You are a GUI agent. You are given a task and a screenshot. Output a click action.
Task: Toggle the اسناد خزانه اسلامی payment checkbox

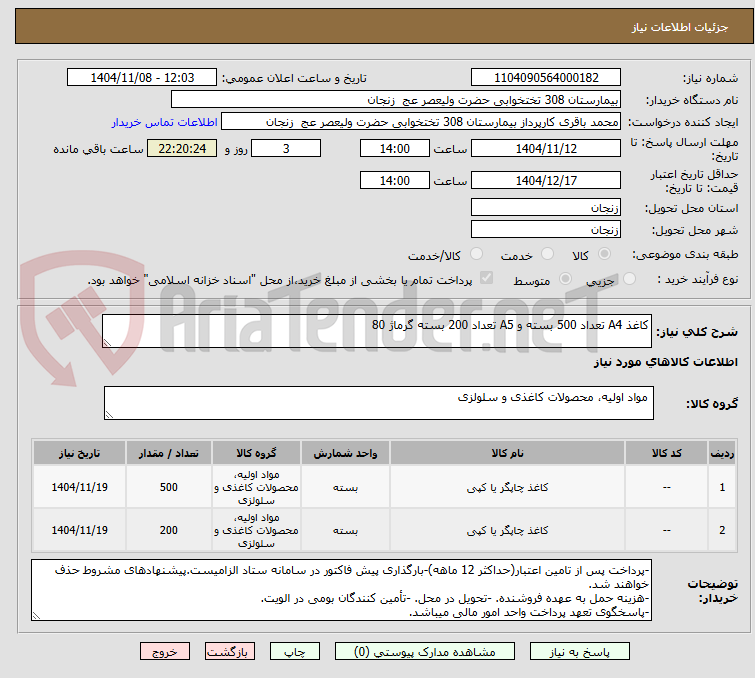[x=486, y=278]
